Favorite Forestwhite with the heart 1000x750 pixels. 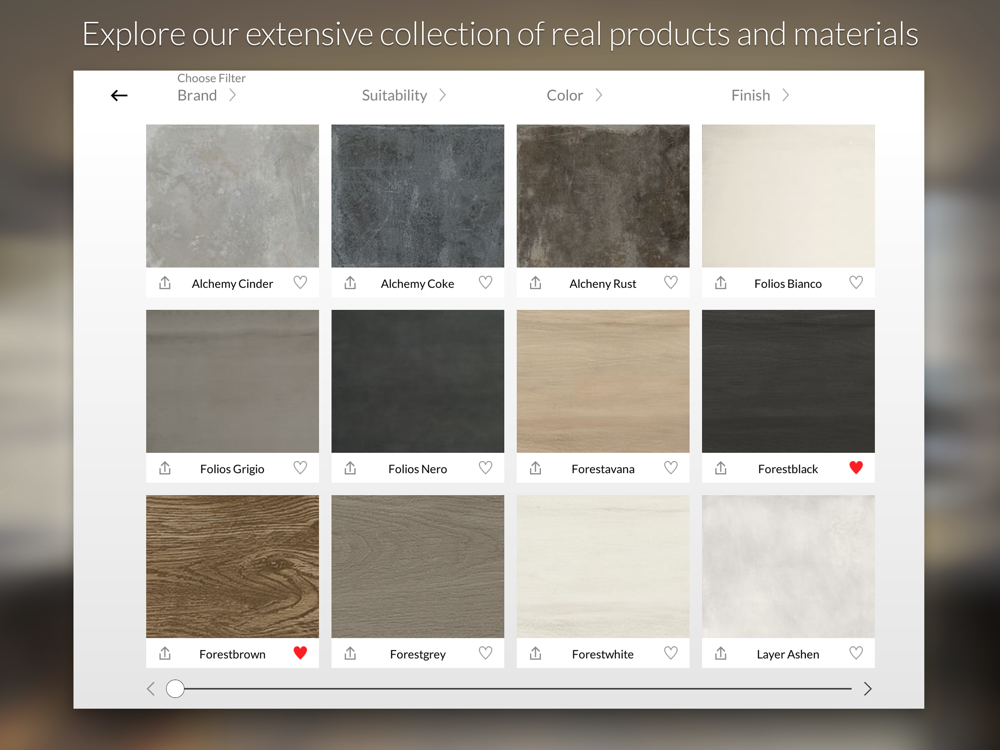[671, 652]
